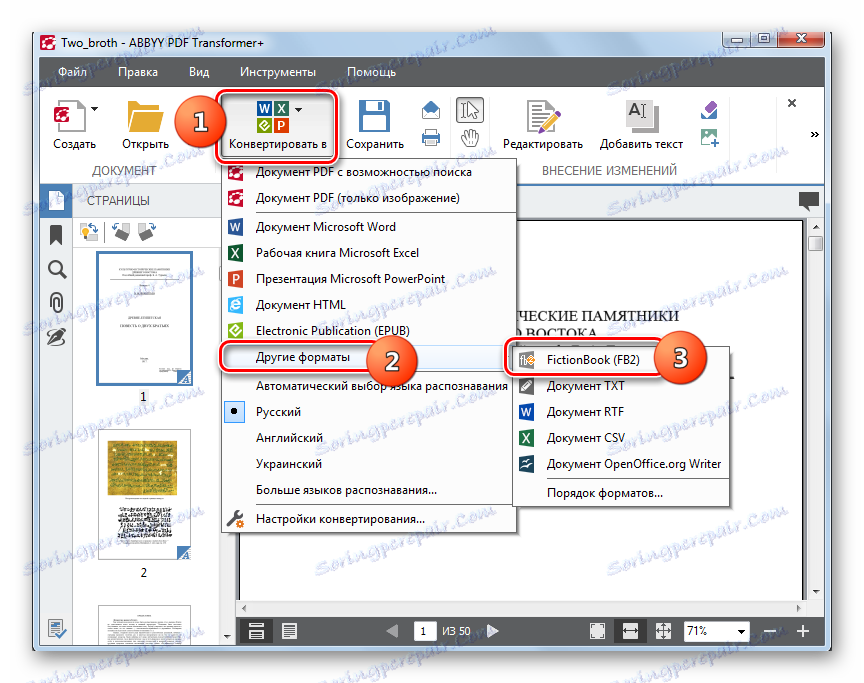Rotate page left in Pages panel
This screenshot has height=683, width=864.
[121, 232]
